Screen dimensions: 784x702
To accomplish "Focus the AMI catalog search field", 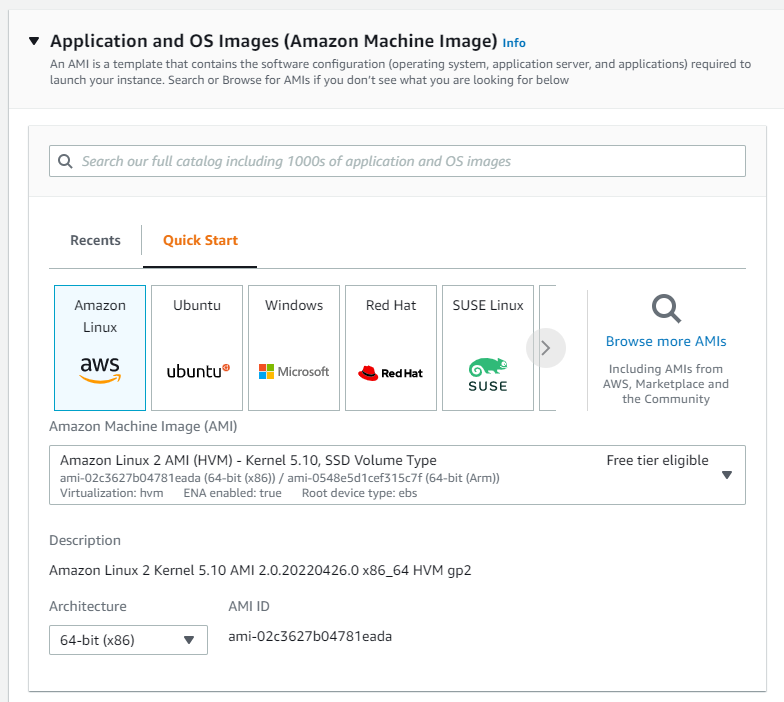I will point(397,161).
